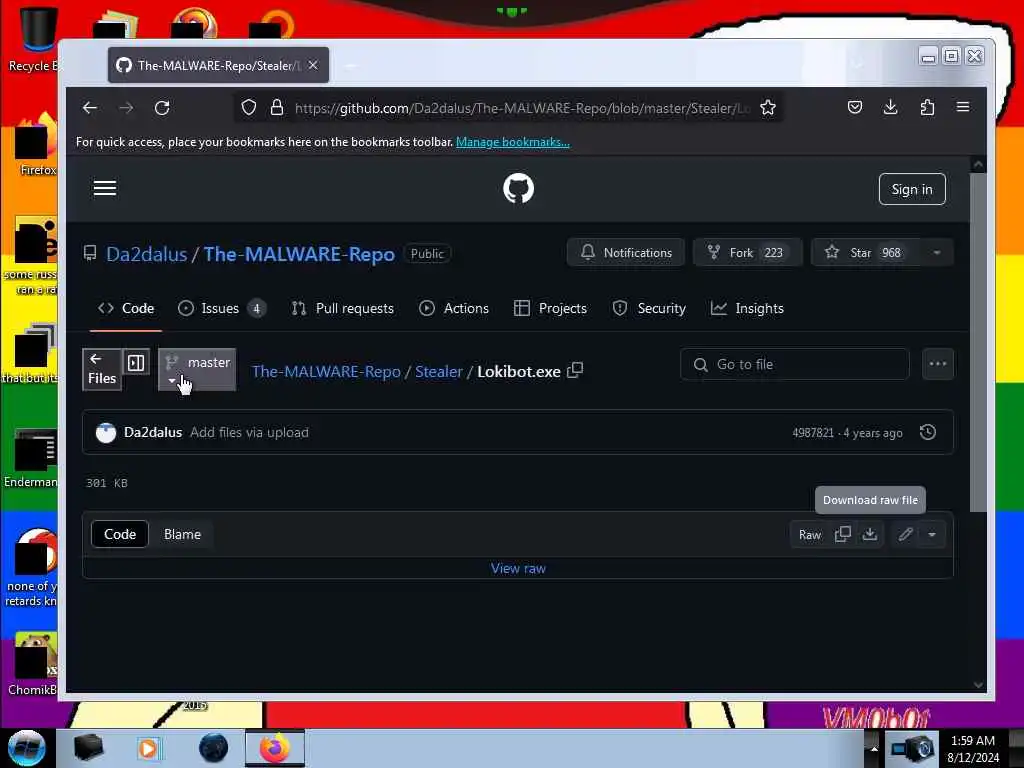Go back to Files list
Screen dimensions: 1024x768
102,370
